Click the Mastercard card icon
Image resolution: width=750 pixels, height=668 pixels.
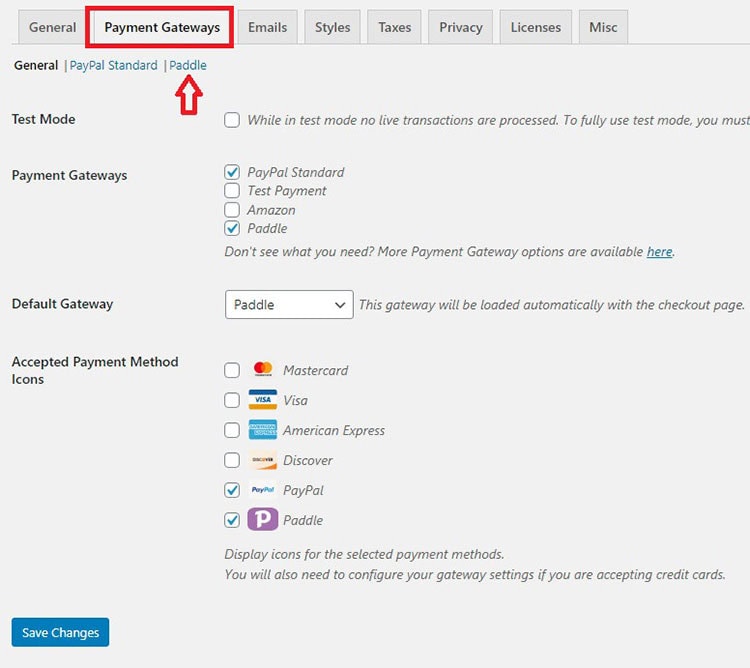[263, 370]
